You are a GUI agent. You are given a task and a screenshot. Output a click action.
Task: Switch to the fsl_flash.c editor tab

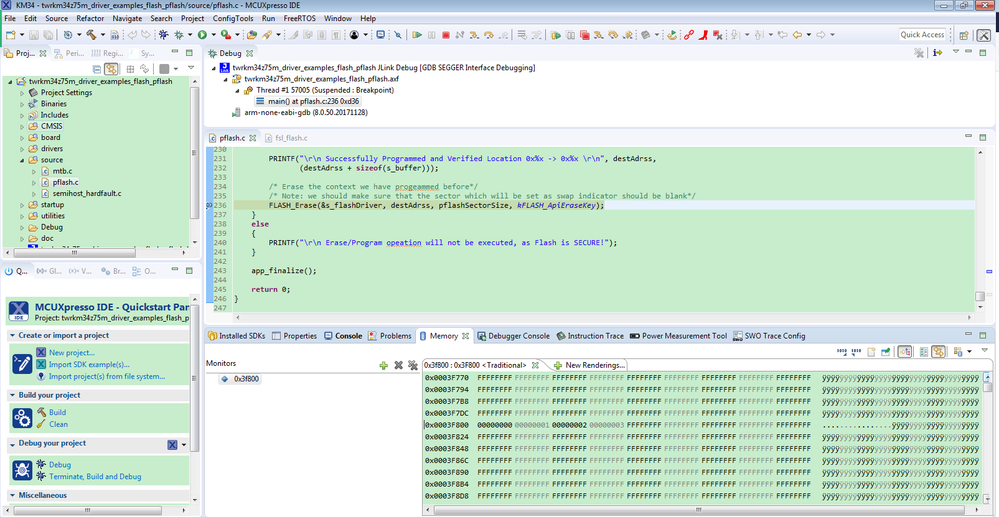point(285,138)
